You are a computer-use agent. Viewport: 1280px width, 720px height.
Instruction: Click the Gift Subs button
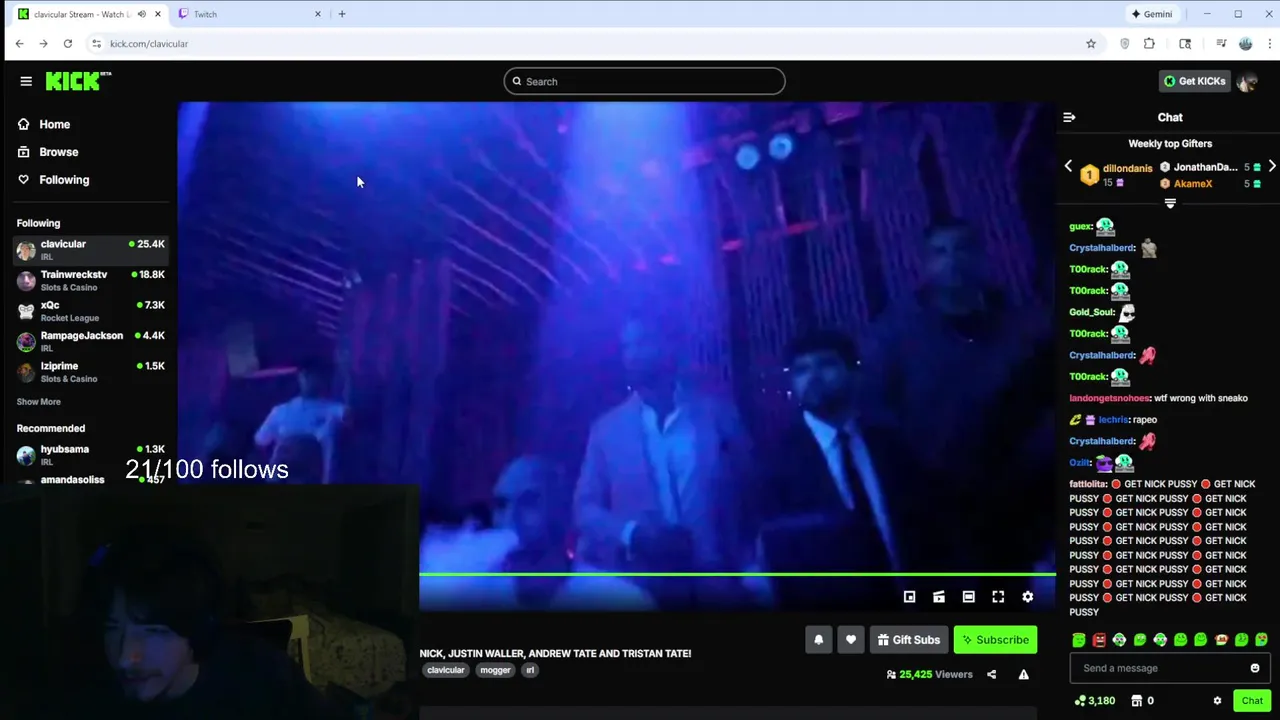(x=908, y=640)
